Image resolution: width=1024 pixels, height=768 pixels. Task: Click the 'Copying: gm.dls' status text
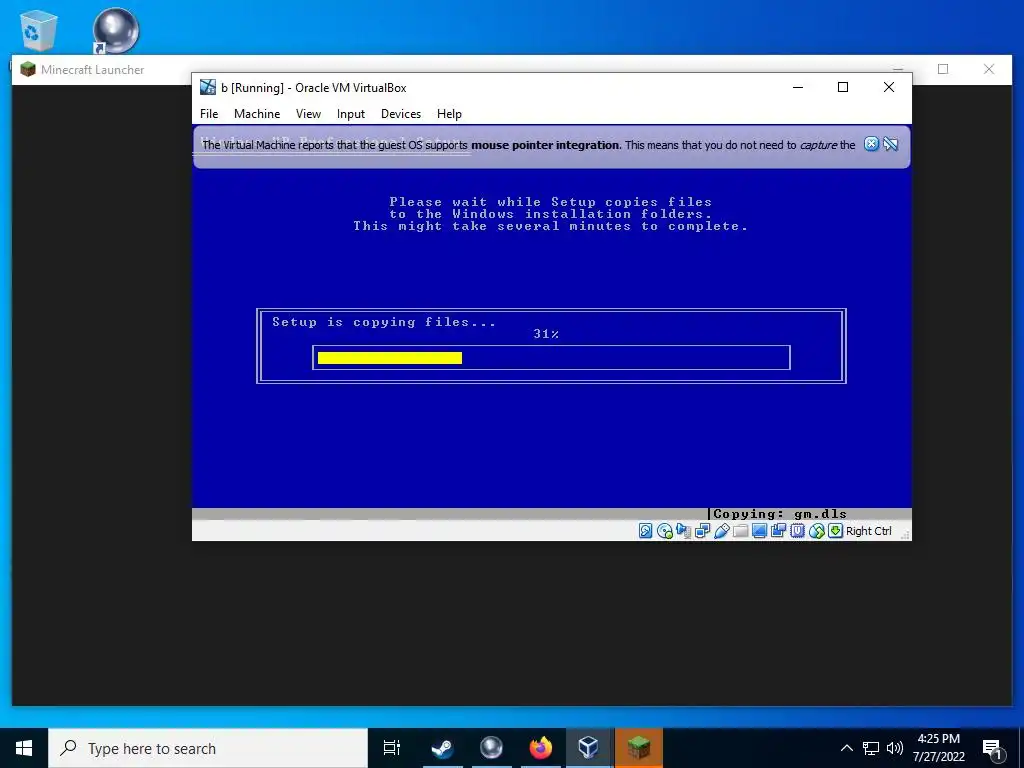click(x=780, y=514)
